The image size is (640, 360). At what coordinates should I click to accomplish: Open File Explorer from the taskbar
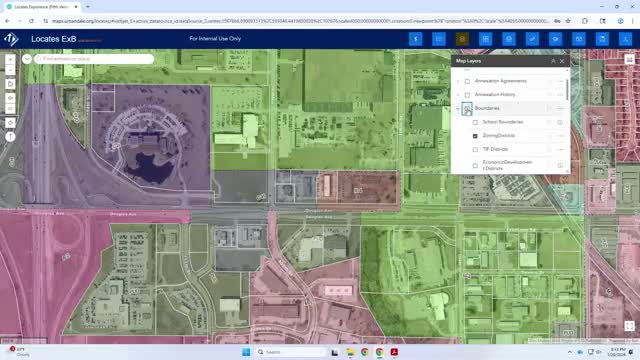(350, 352)
